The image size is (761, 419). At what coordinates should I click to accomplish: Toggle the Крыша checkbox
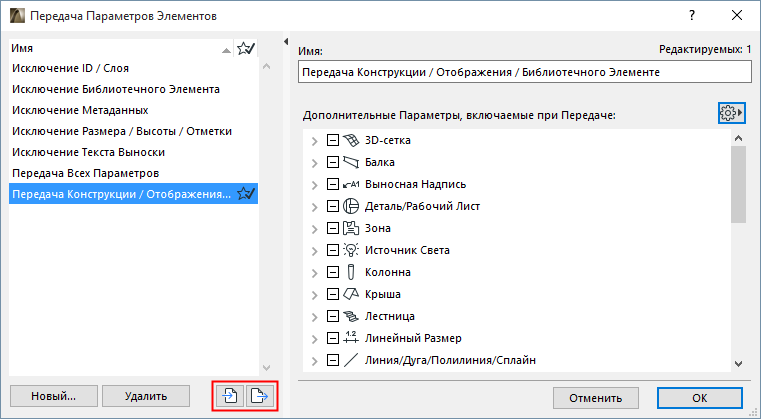[333, 294]
